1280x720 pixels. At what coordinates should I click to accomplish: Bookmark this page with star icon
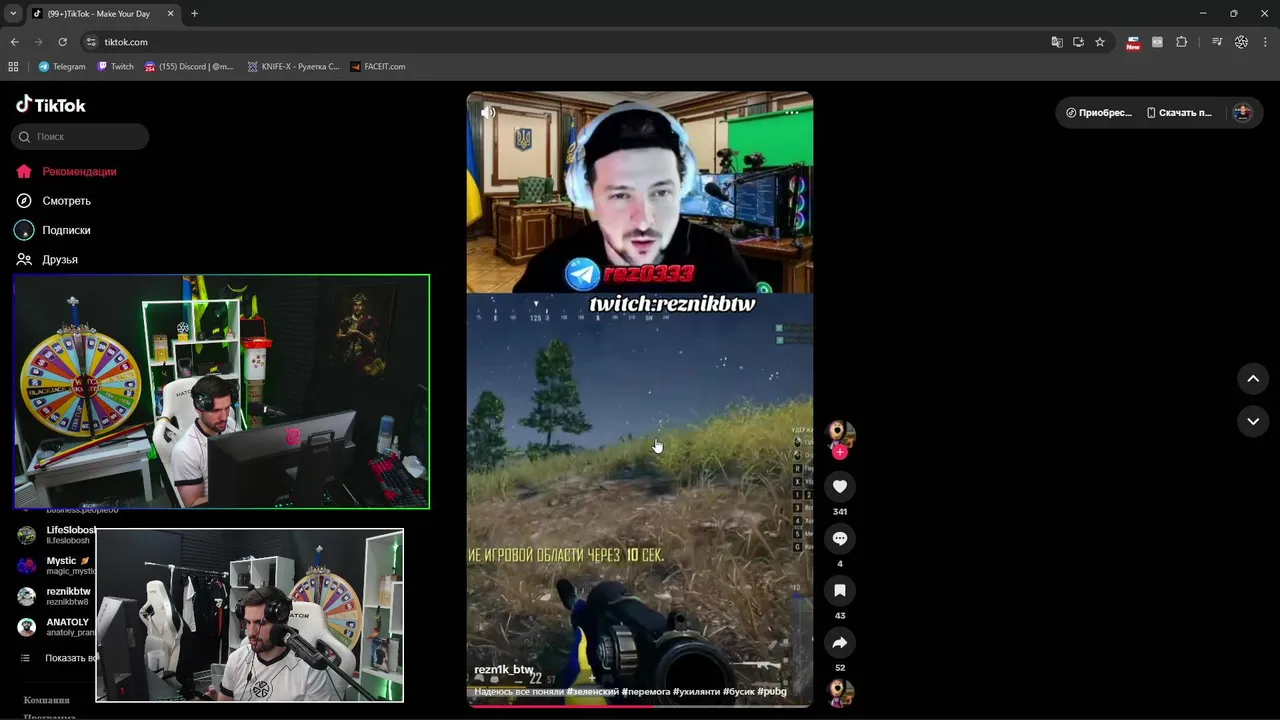coord(1100,42)
